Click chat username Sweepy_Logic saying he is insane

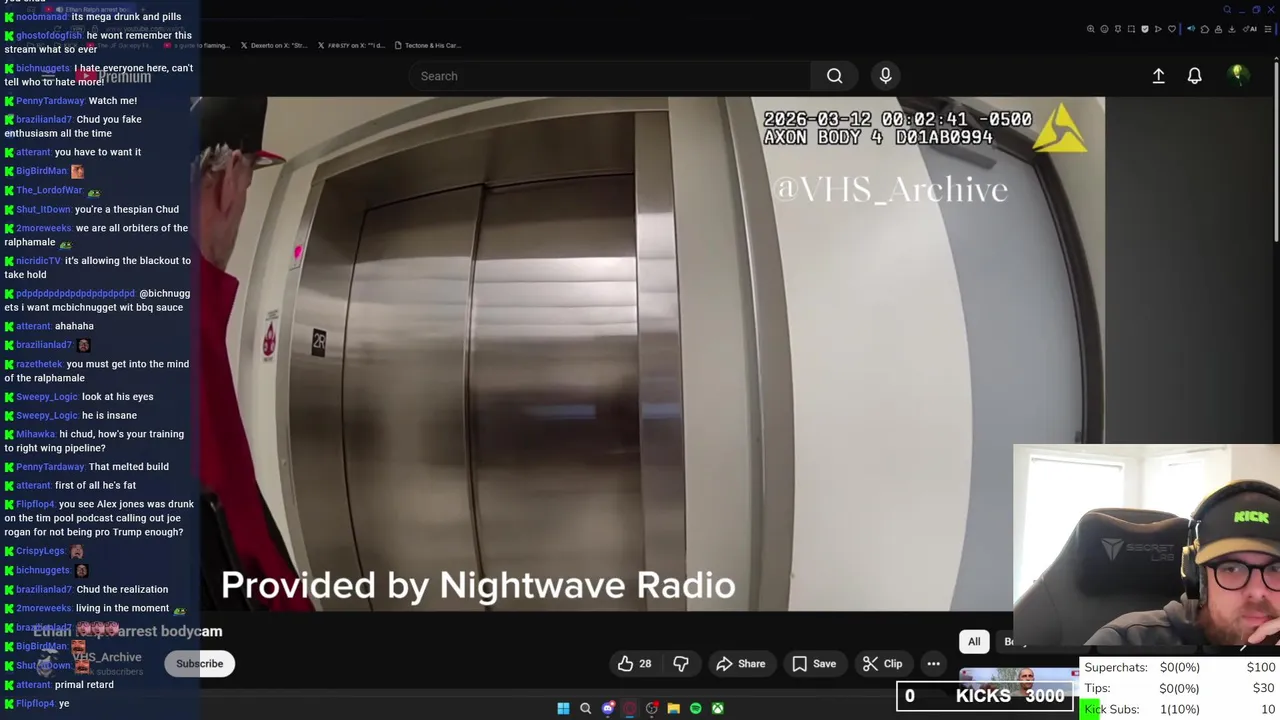[x=47, y=416]
